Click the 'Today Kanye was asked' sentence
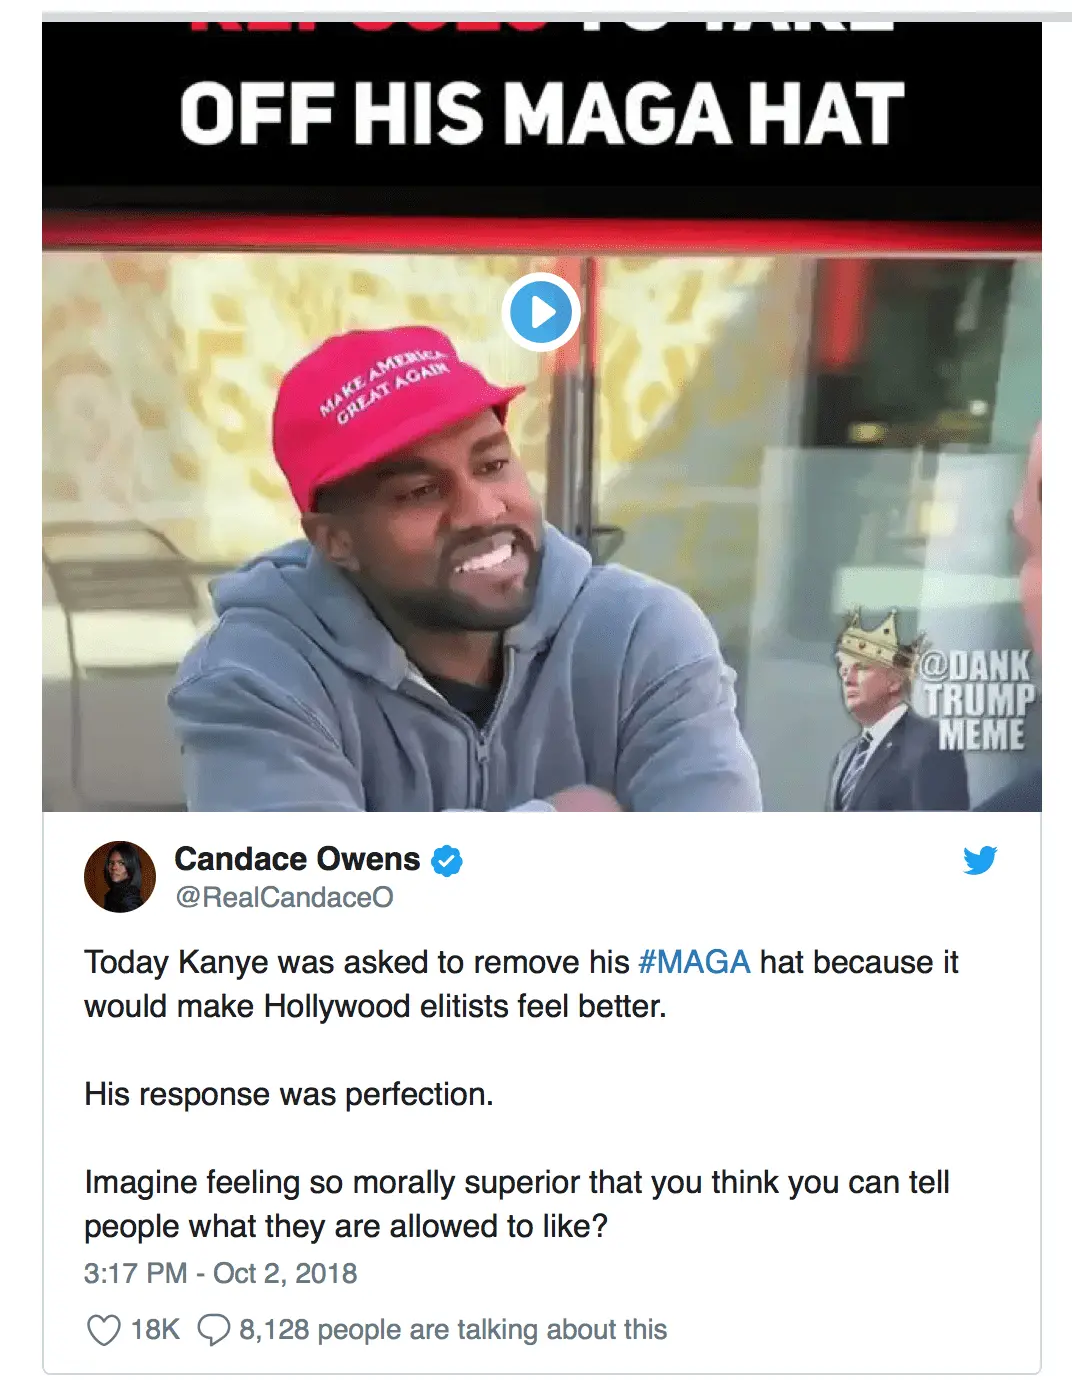The width and height of the screenshot is (1072, 1386). (x=521, y=984)
